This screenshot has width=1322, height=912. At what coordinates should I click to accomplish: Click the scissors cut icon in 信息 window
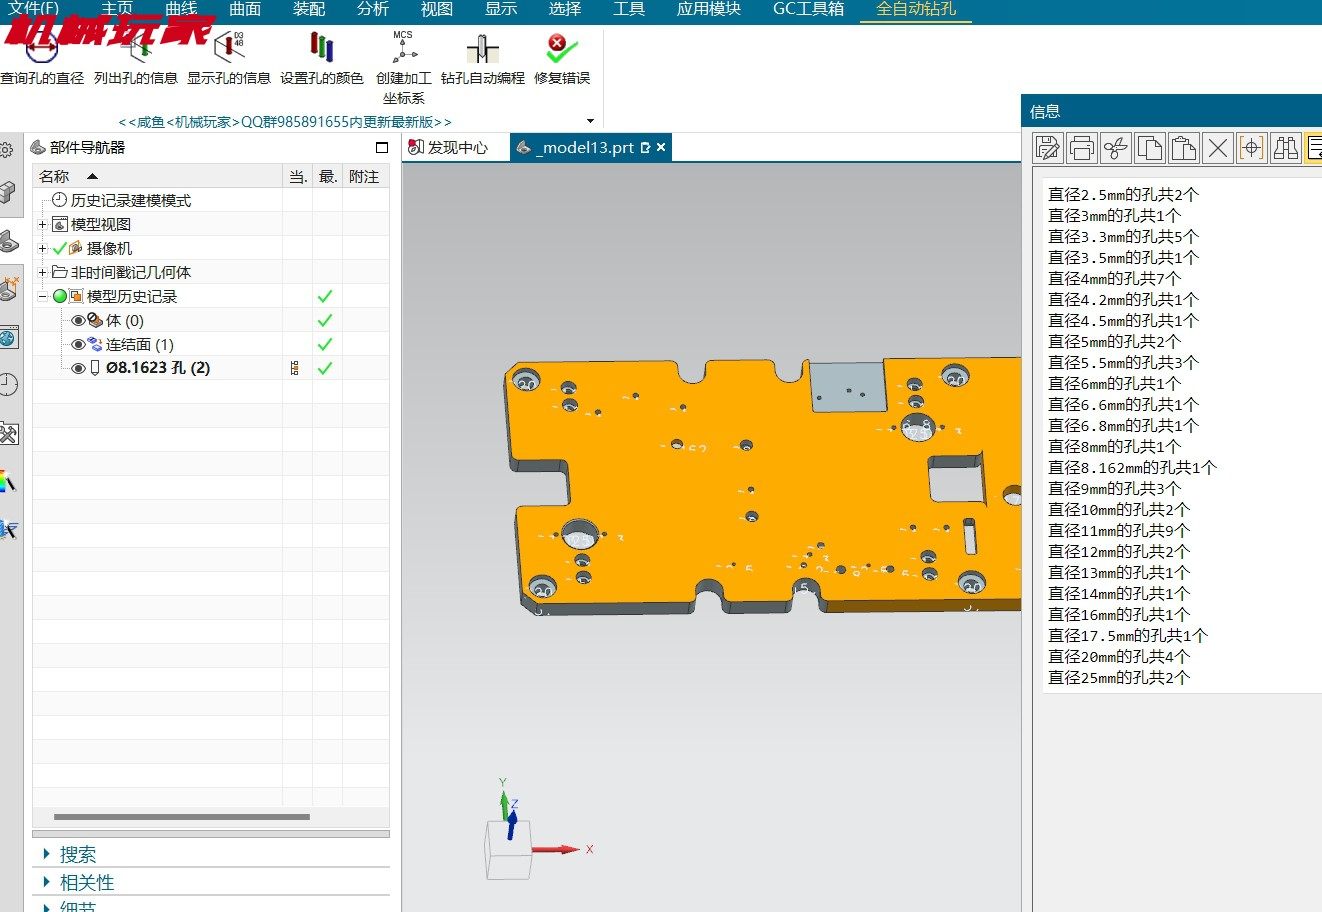(x=1115, y=148)
